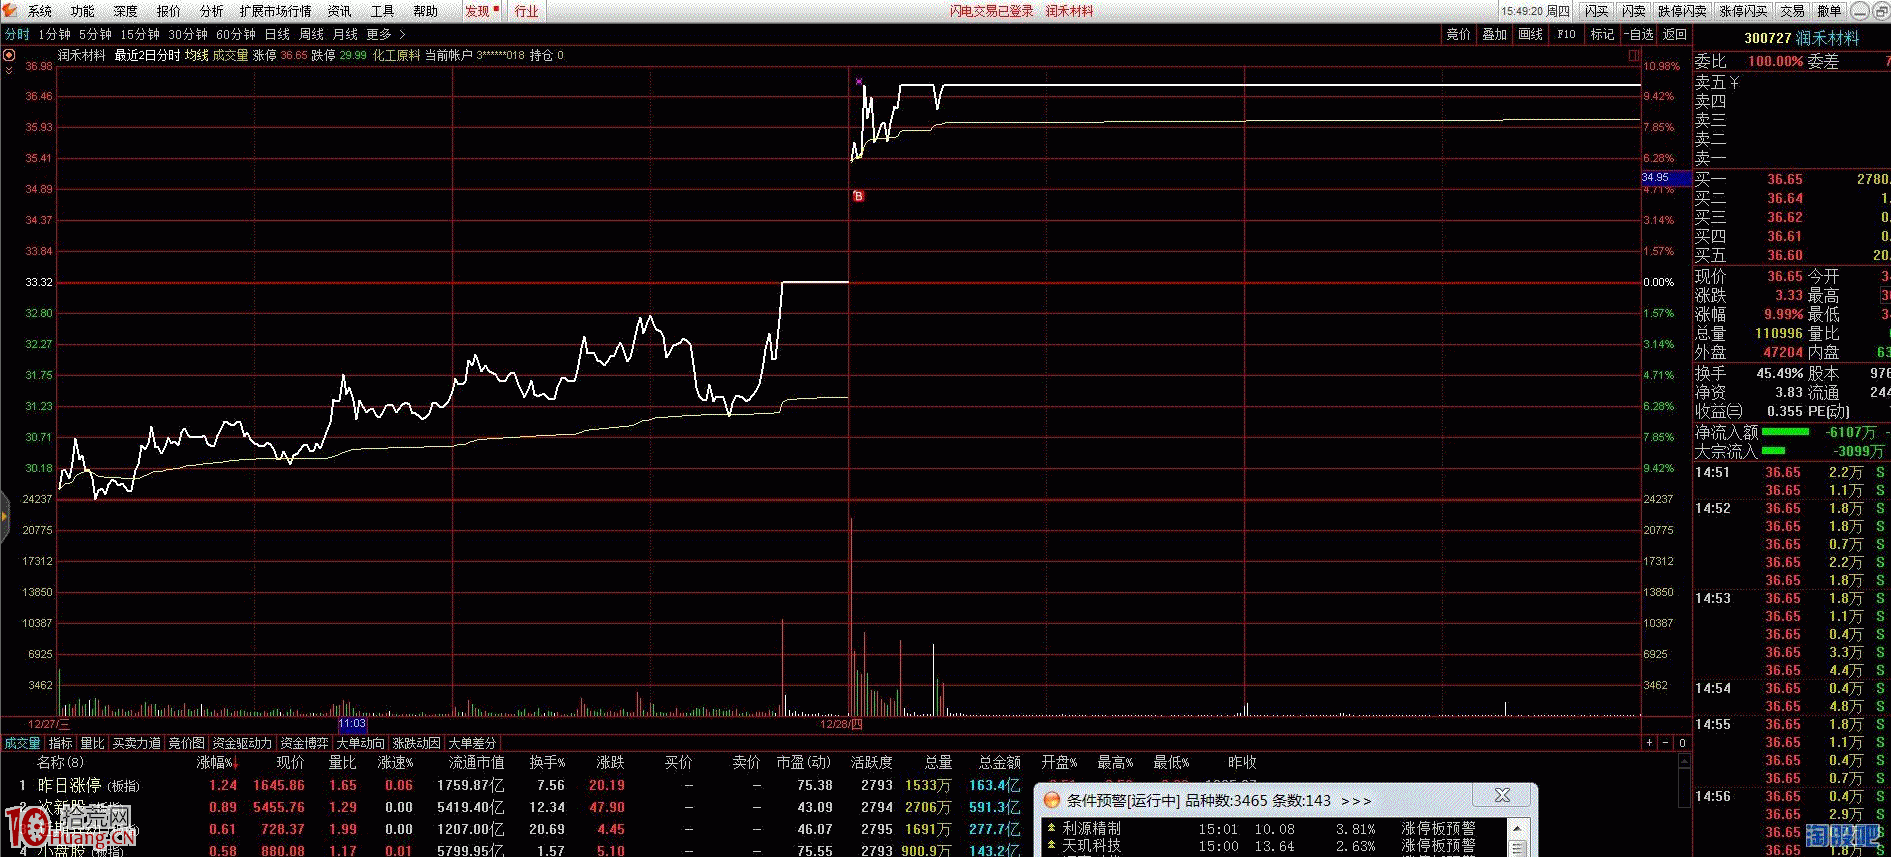Select the 分时 timeframe tab
This screenshot has width=1891, height=857.
tap(17, 34)
